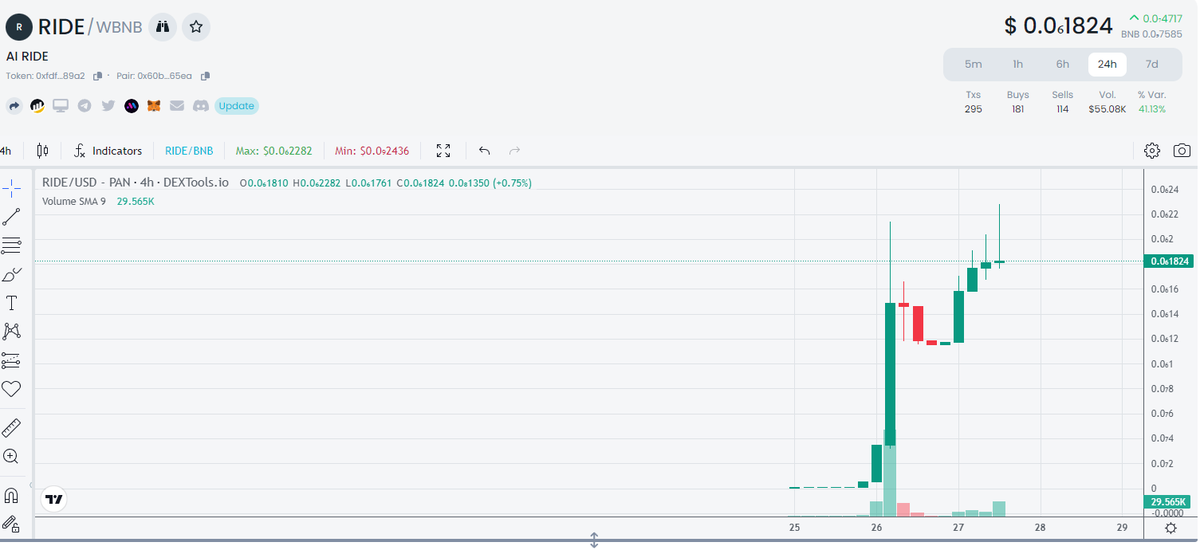Click the email envelope icon
Viewport: 1200px width, 550px height.
coord(177,106)
